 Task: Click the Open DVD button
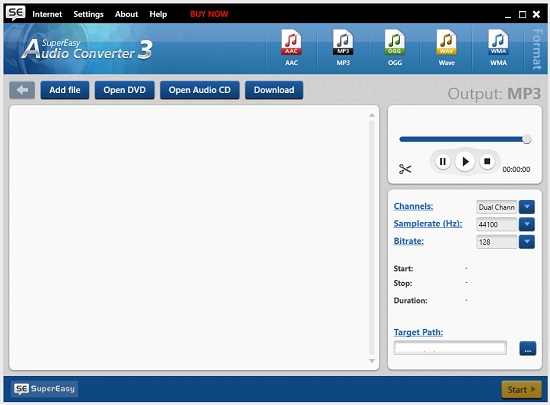tap(125, 90)
